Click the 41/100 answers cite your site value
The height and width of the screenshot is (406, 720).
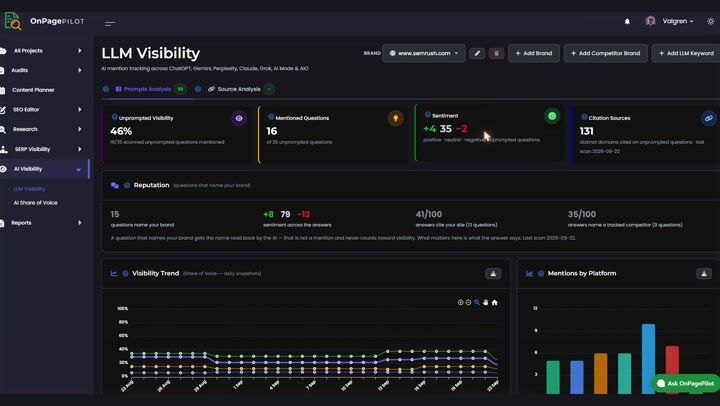pos(429,214)
